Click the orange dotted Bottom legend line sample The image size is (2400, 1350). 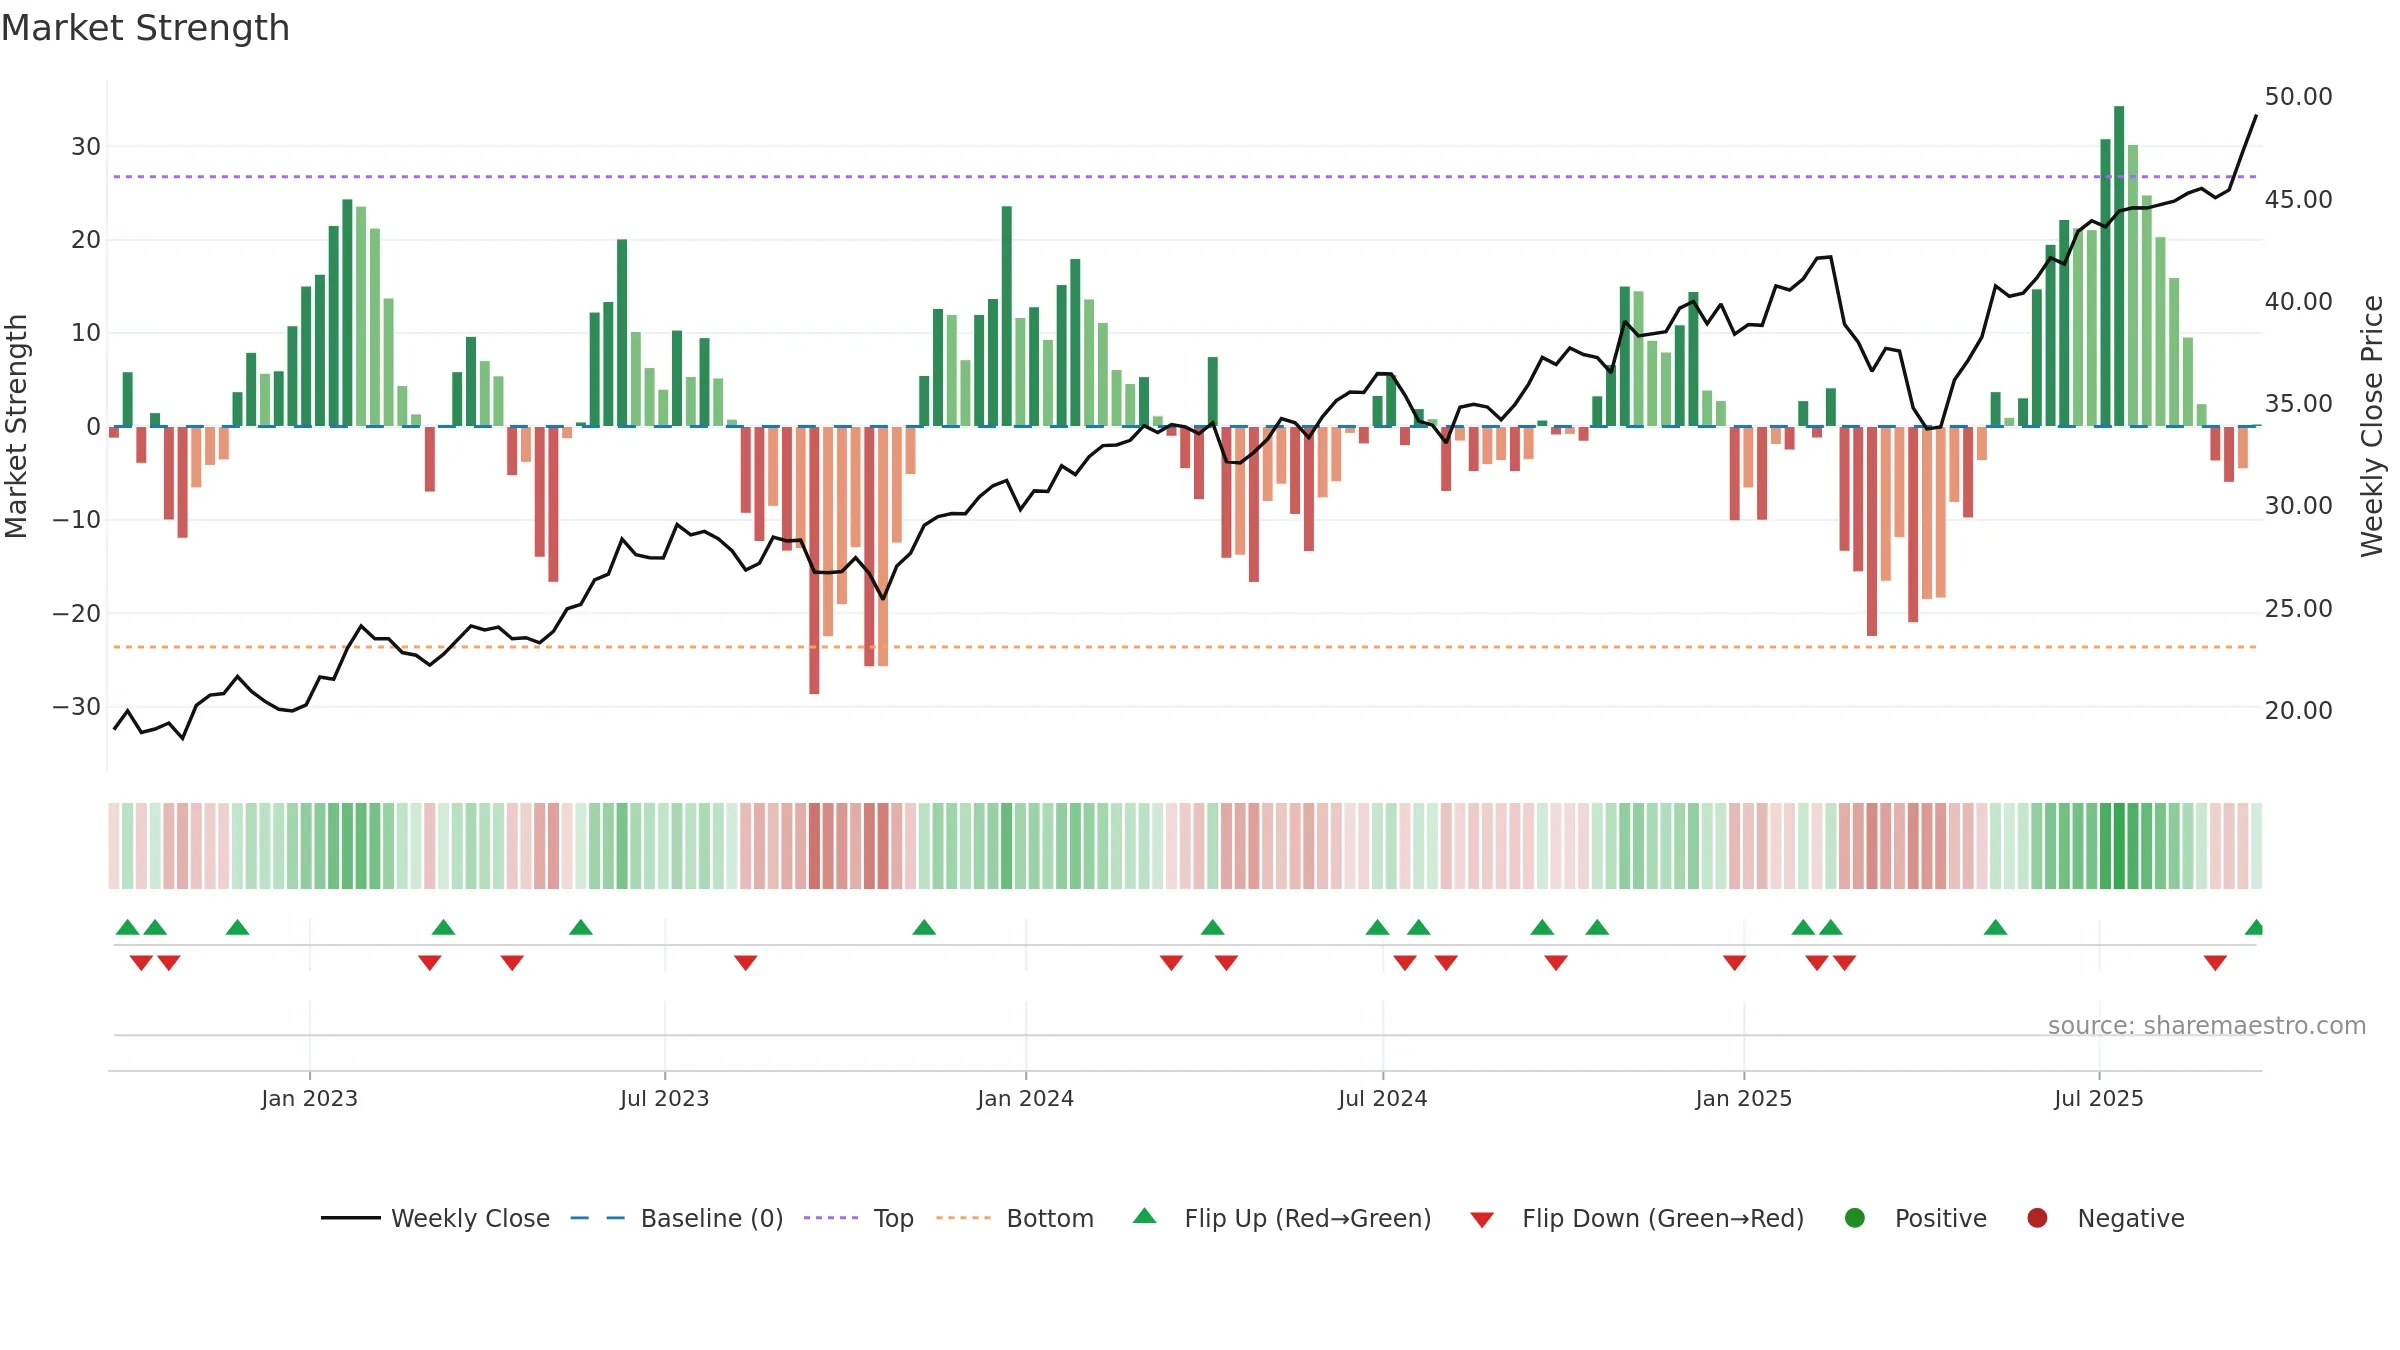964,1218
